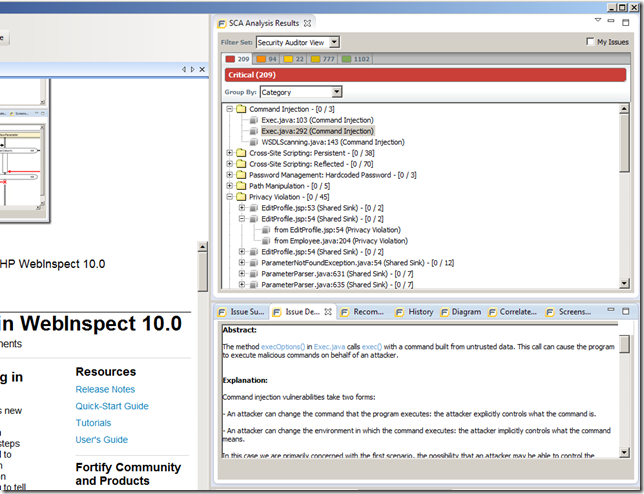
Task: Open the SCA Analysis Results view menu triangle
Action: [598, 20]
